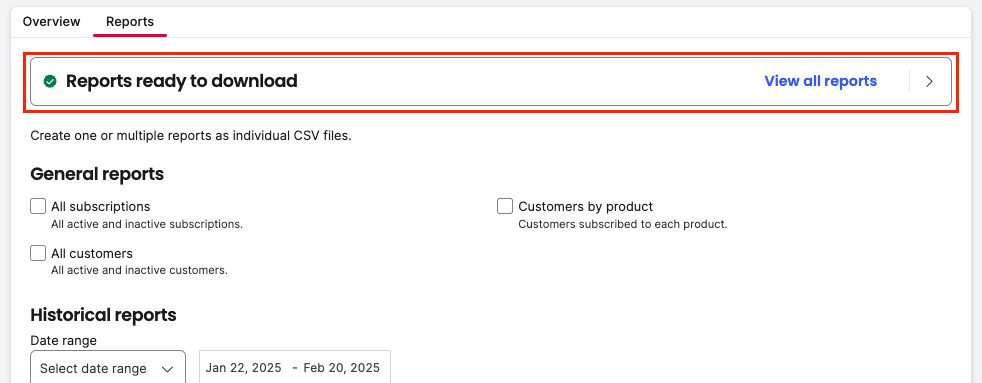Switch to the Overview tab
The height and width of the screenshot is (383, 982).
click(51, 22)
